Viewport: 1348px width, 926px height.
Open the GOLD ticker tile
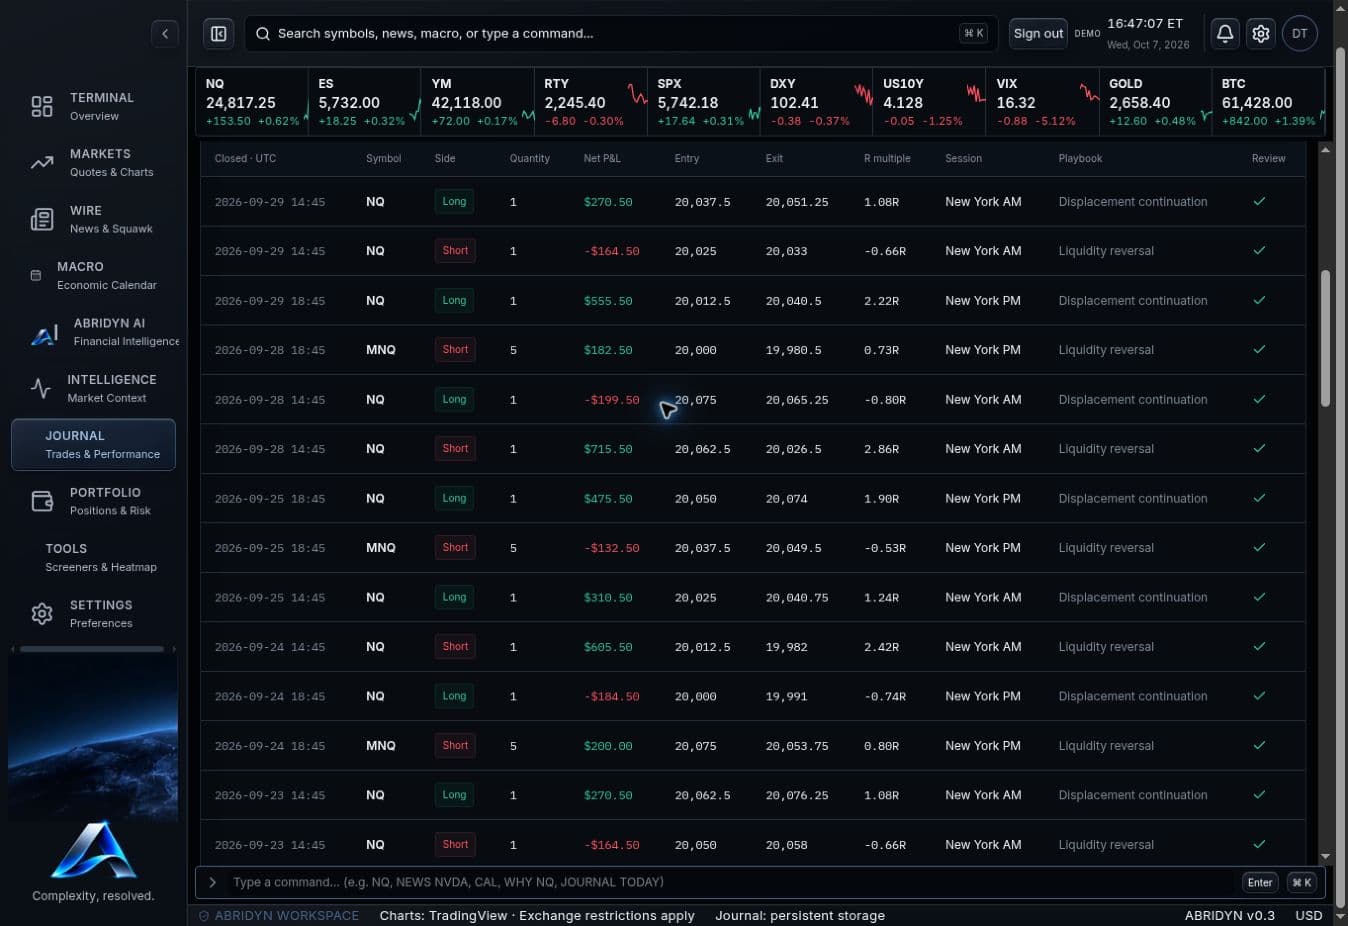coord(1156,101)
